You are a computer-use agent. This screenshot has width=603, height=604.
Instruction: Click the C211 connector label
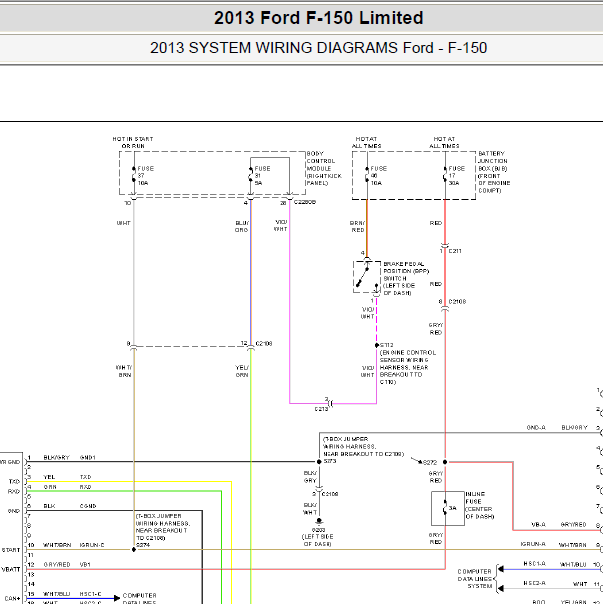(x=455, y=251)
